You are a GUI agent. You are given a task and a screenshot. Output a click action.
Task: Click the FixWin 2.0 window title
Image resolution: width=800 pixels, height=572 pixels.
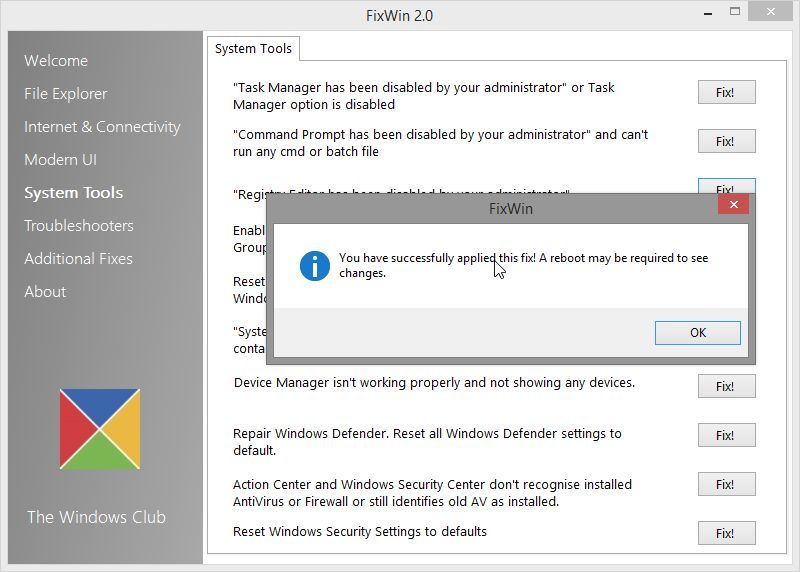[399, 16]
